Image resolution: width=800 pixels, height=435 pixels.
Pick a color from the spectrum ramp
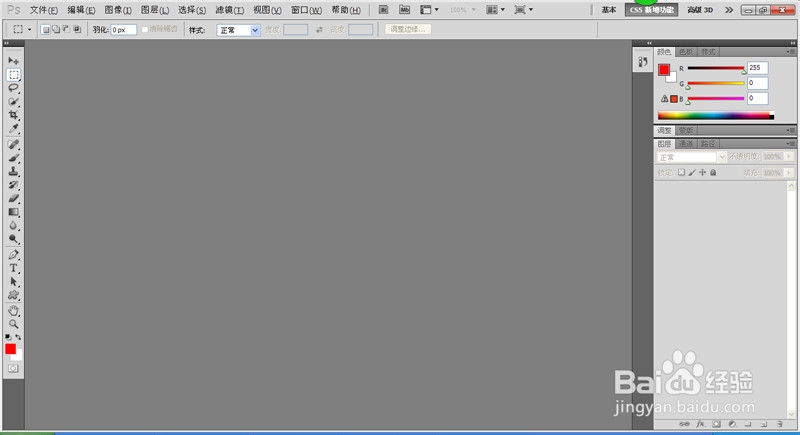tap(716, 116)
